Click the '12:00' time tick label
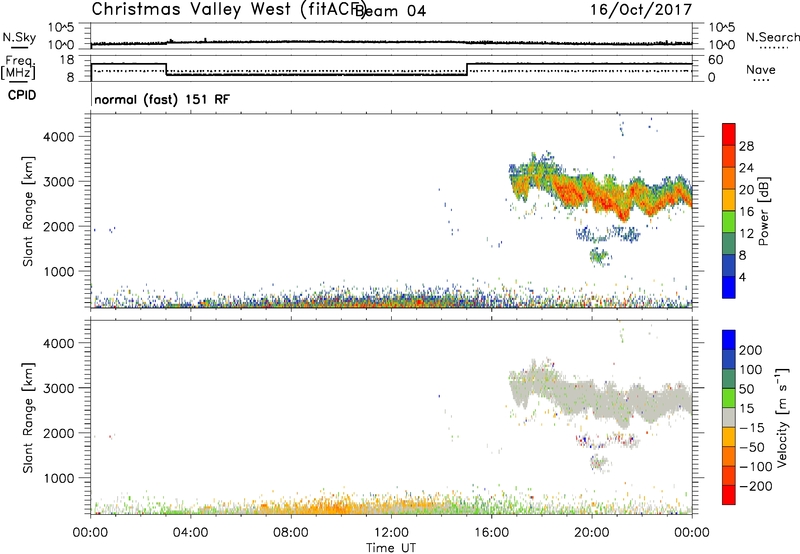This screenshot has width=800, height=554. [x=391, y=533]
